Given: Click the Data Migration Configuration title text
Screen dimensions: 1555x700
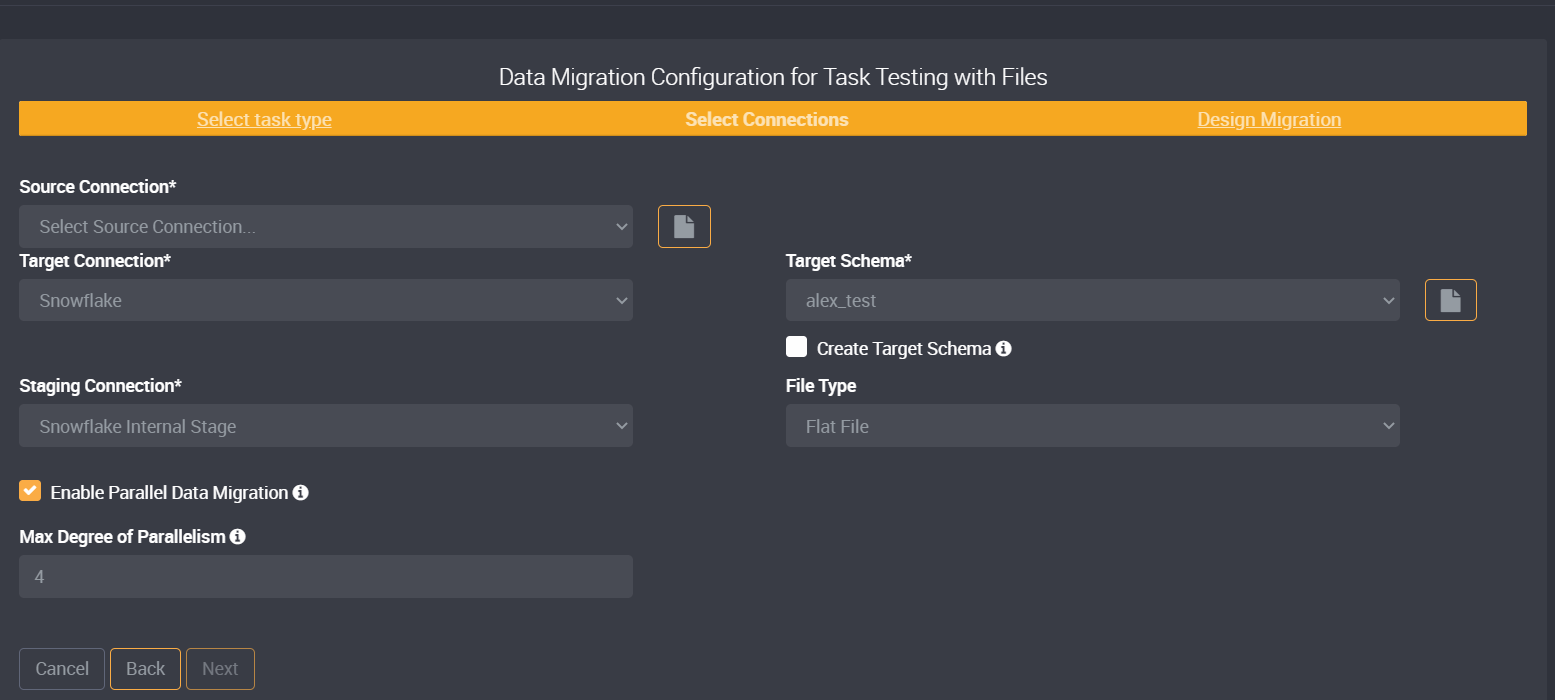Looking at the screenshot, I should click(x=773, y=77).
